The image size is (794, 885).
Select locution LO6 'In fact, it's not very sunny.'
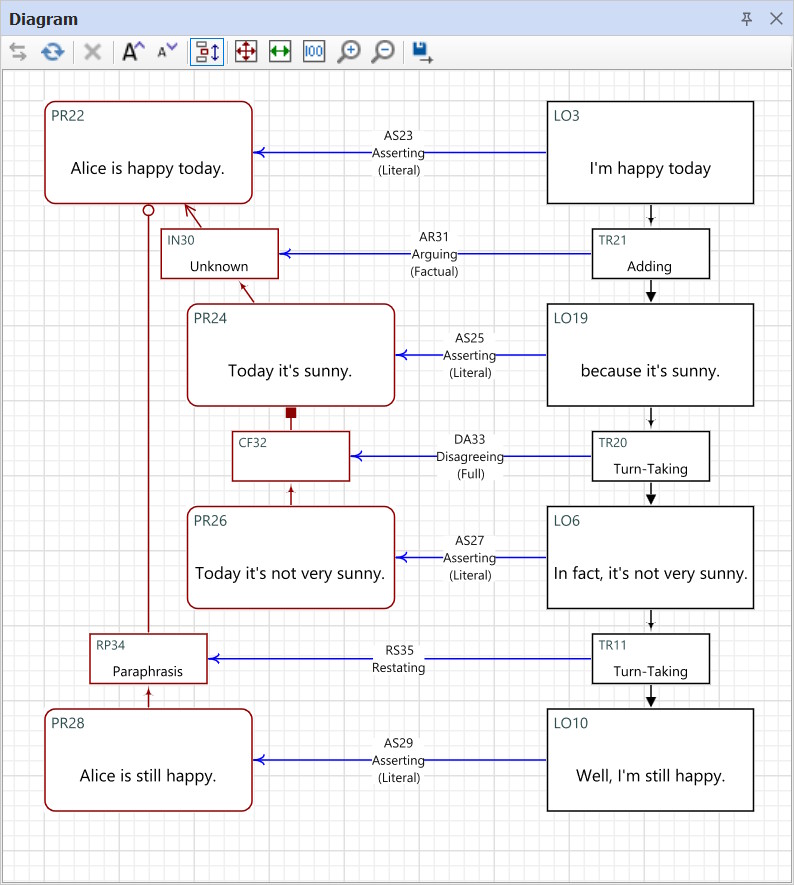(650, 558)
